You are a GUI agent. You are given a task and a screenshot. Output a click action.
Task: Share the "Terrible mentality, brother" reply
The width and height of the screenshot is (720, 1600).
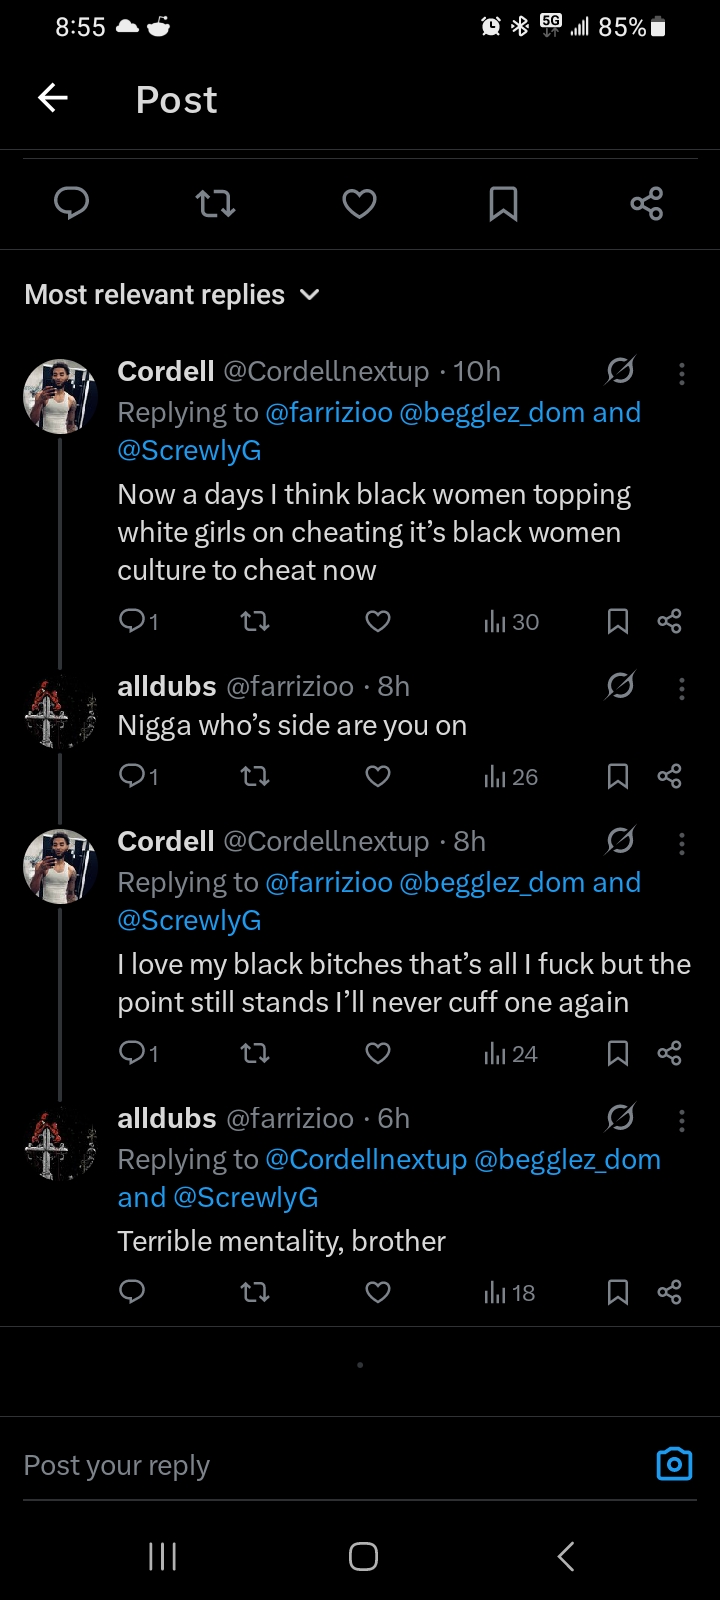pyautogui.click(x=669, y=1292)
